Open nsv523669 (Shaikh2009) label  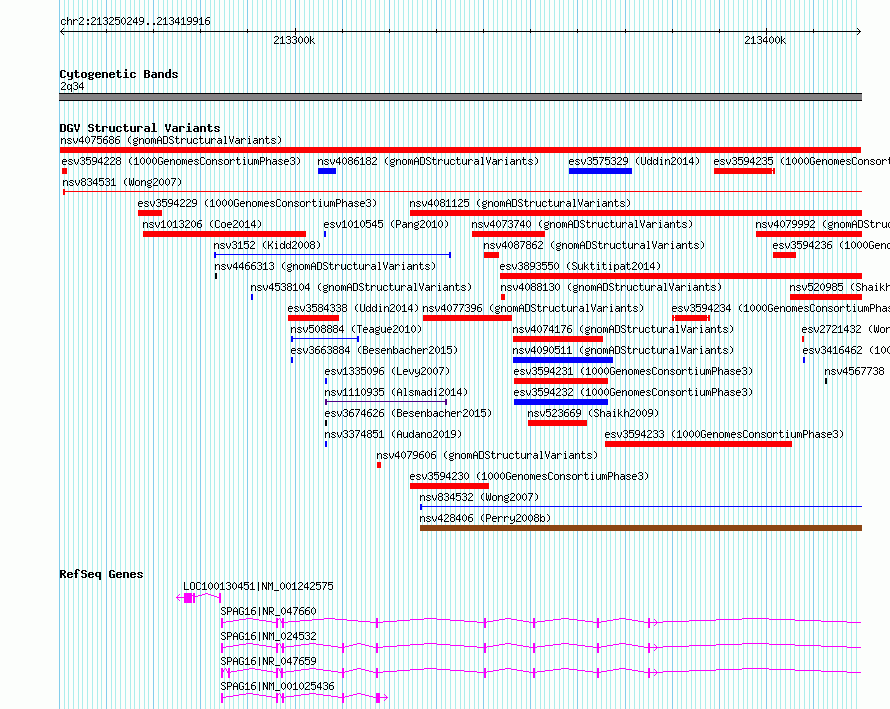pyautogui.click(x=593, y=413)
